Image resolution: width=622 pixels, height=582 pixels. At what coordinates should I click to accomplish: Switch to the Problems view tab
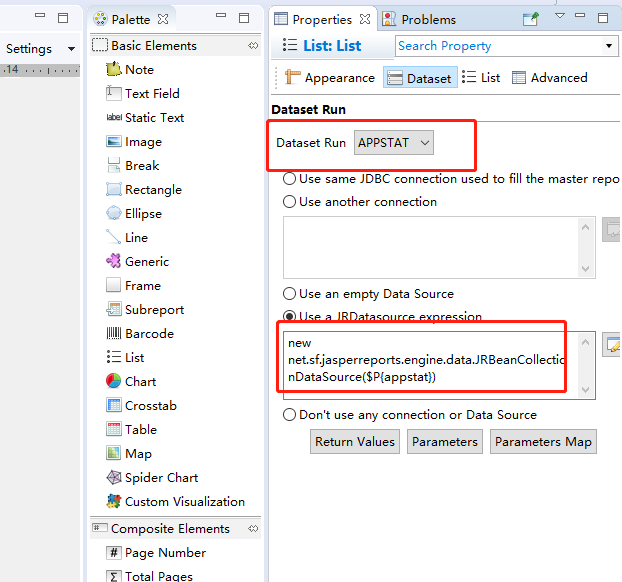419,19
